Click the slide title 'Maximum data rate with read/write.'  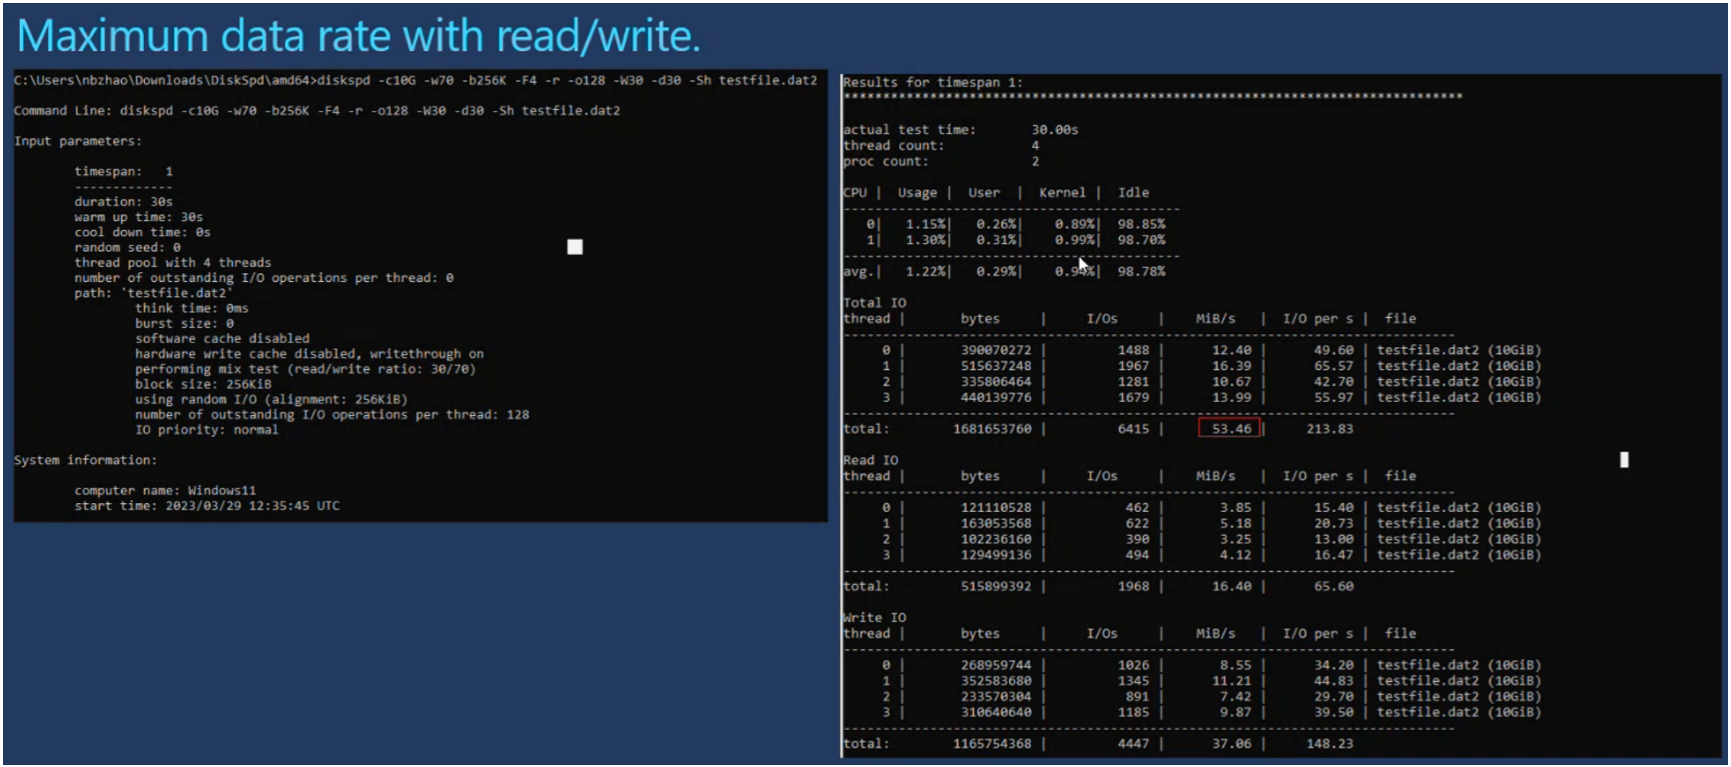point(358,36)
